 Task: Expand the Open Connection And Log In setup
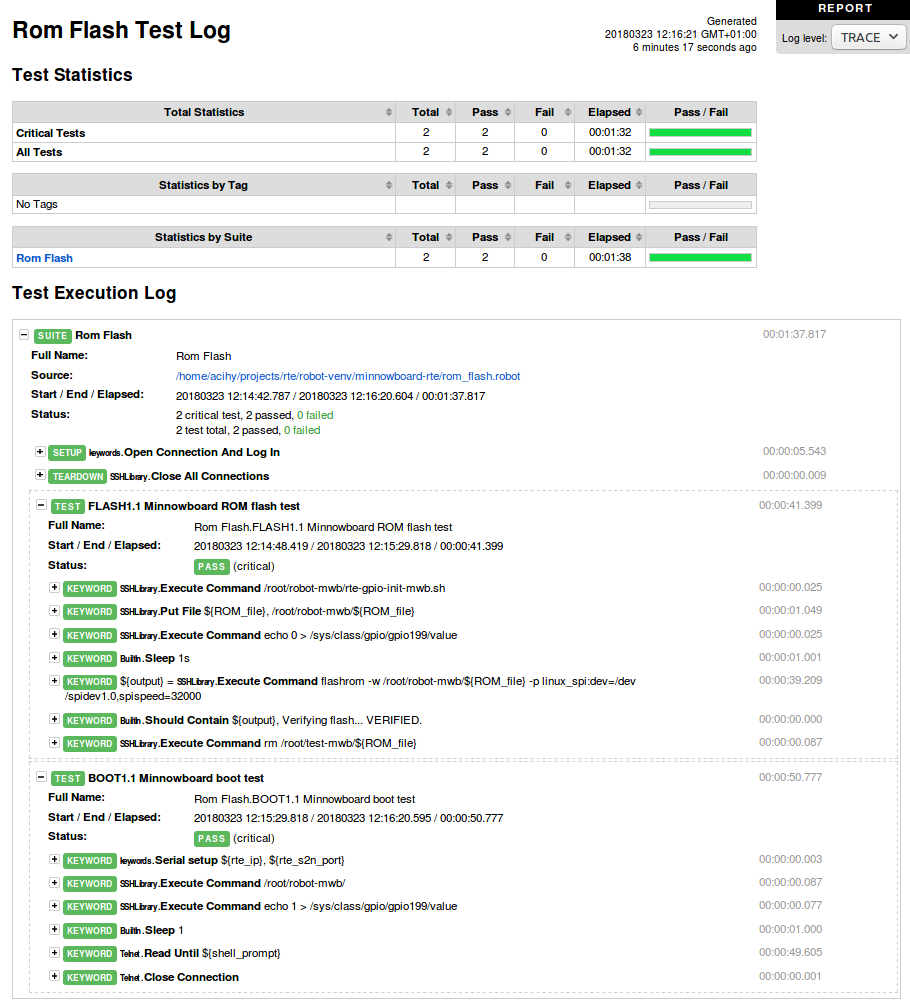coord(40,452)
